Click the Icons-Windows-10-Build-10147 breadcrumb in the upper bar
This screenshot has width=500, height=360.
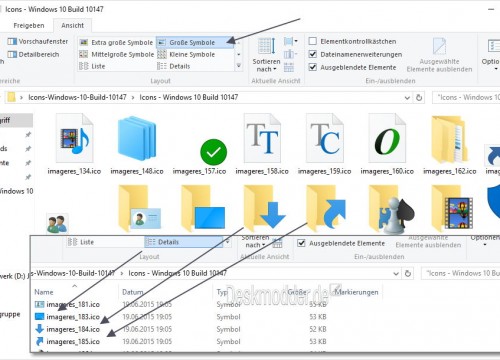(77, 97)
